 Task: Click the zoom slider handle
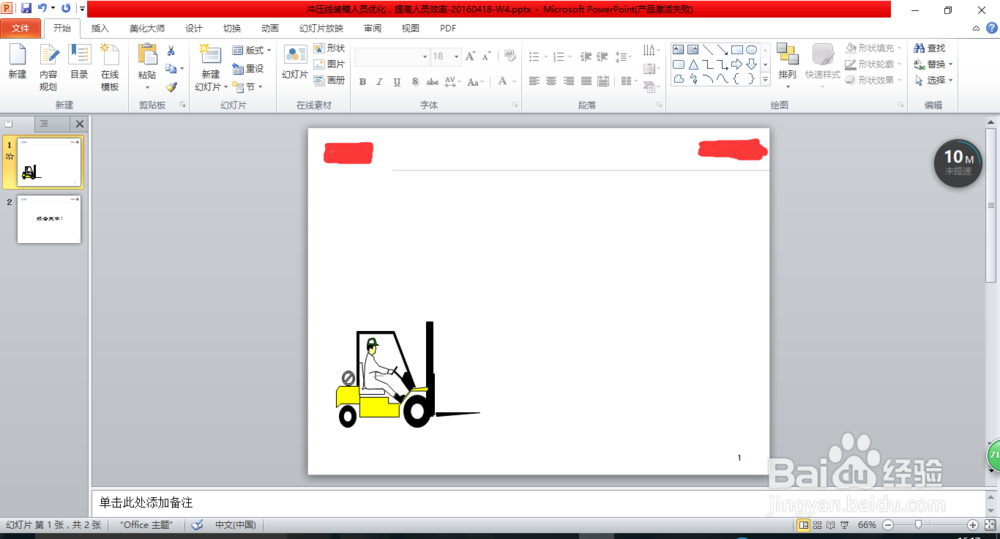pos(918,524)
